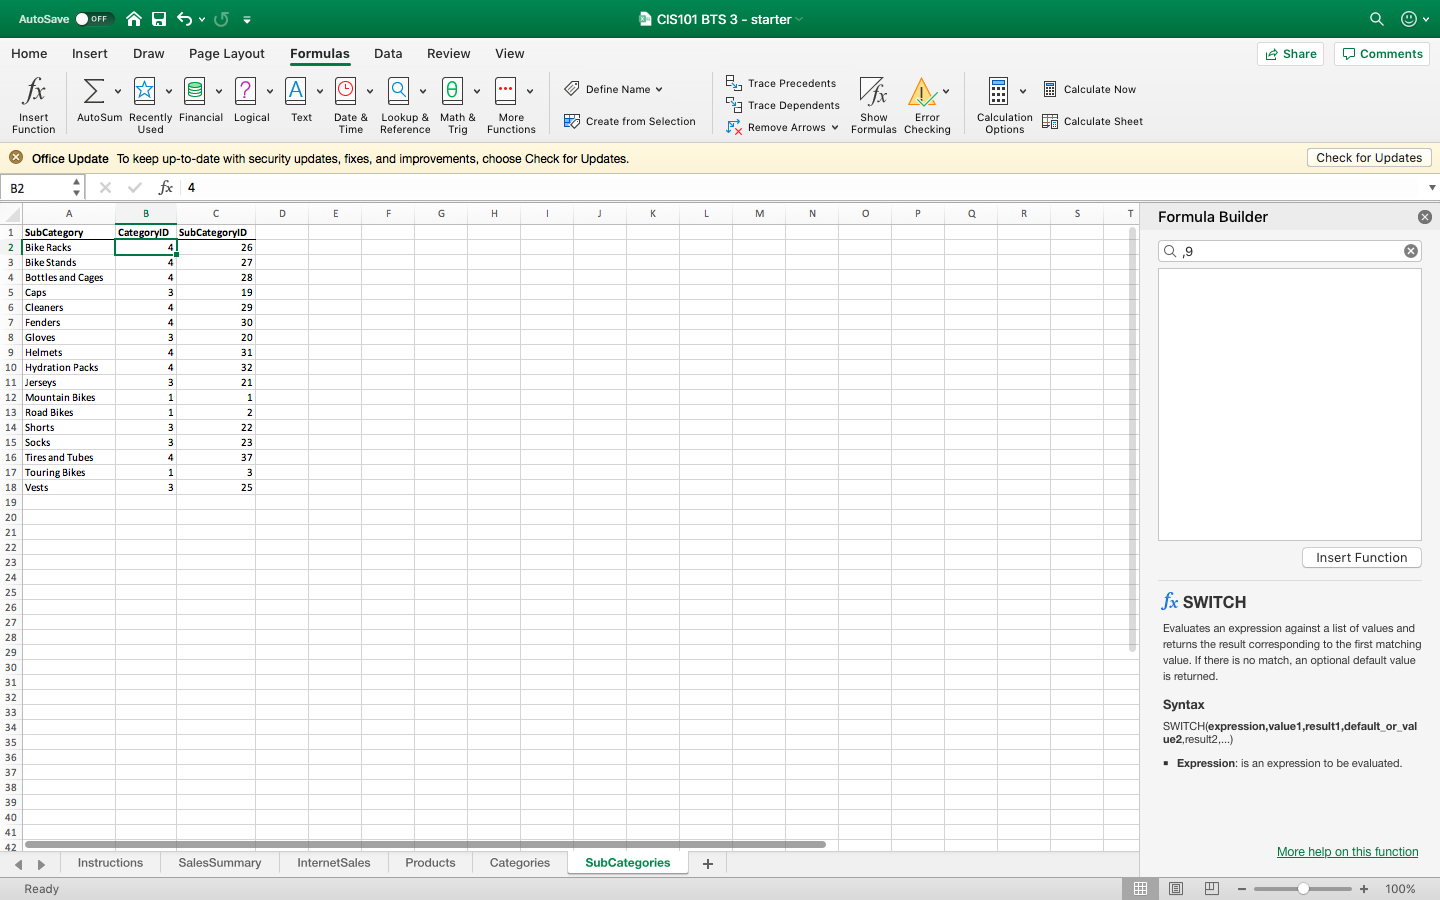Click Calculate Sheet

point(1092,121)
